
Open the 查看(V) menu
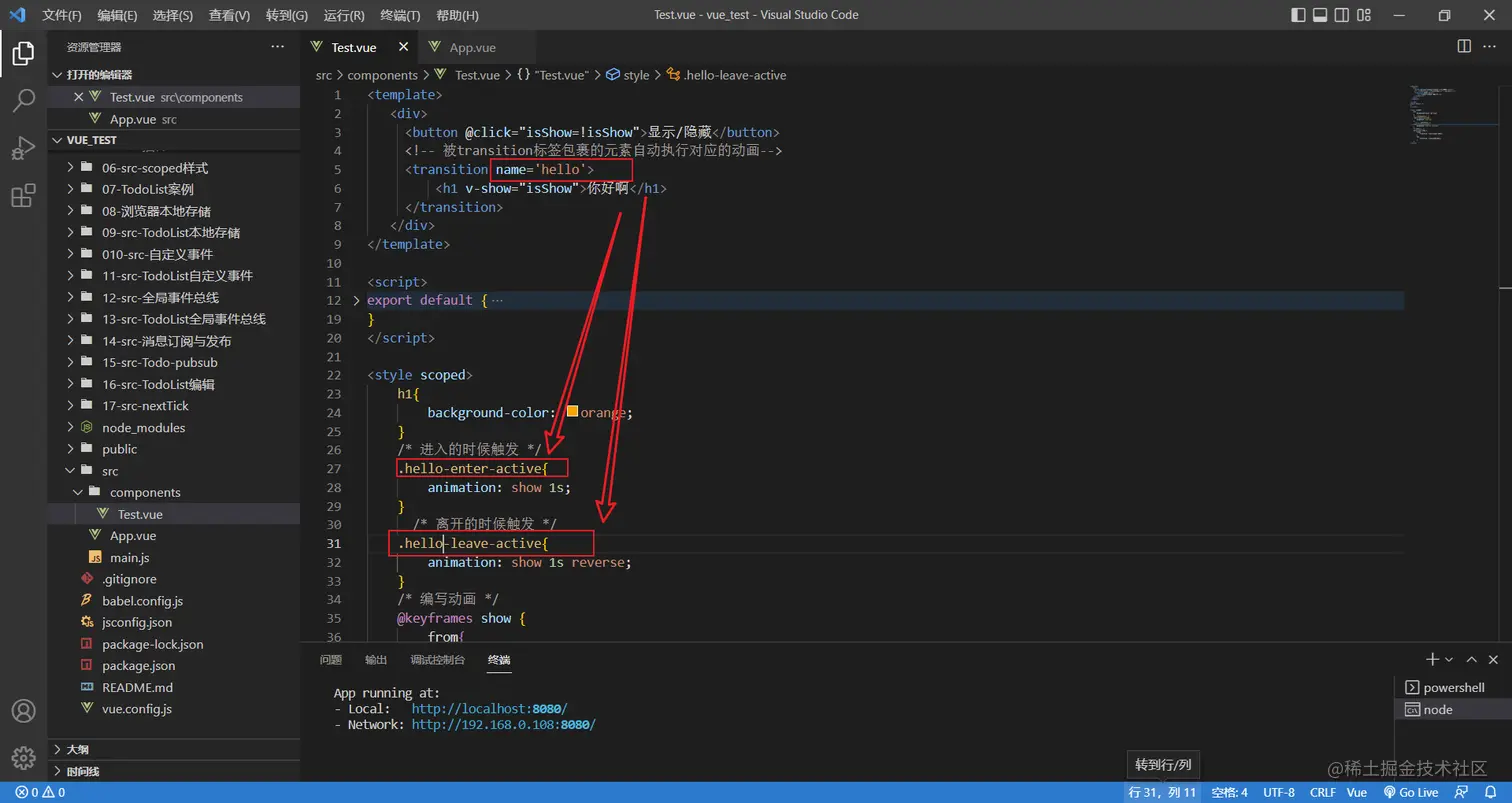[x=230, y=15]
